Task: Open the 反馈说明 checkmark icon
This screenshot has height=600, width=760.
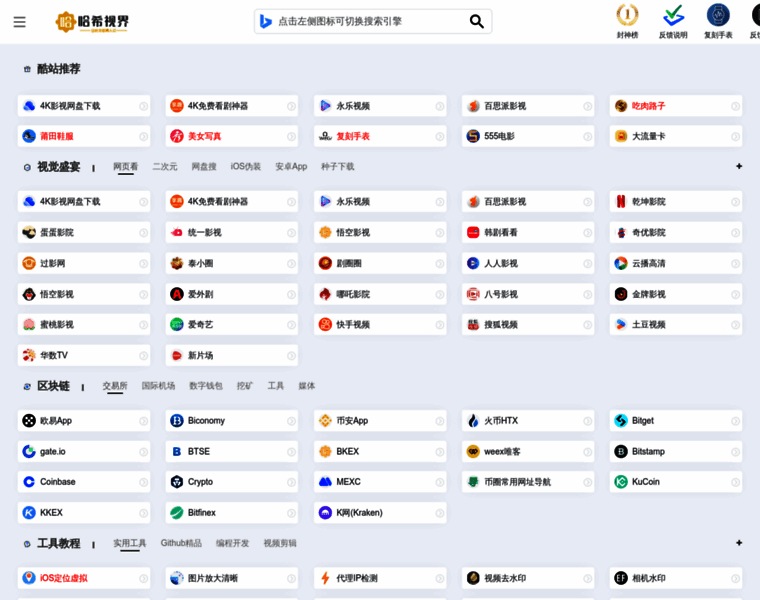Action: [x=673, y=15]
